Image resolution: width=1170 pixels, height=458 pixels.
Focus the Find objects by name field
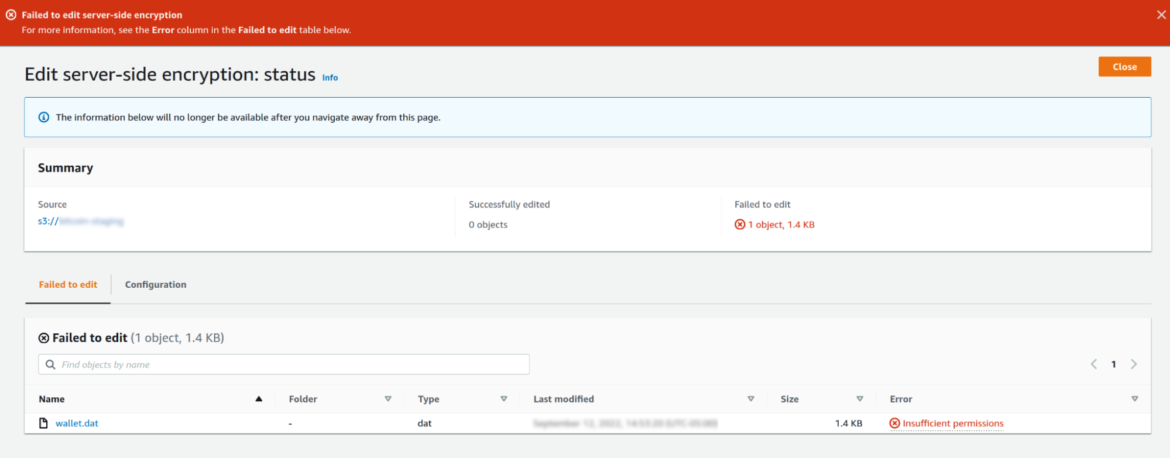(x=284, y=364)
